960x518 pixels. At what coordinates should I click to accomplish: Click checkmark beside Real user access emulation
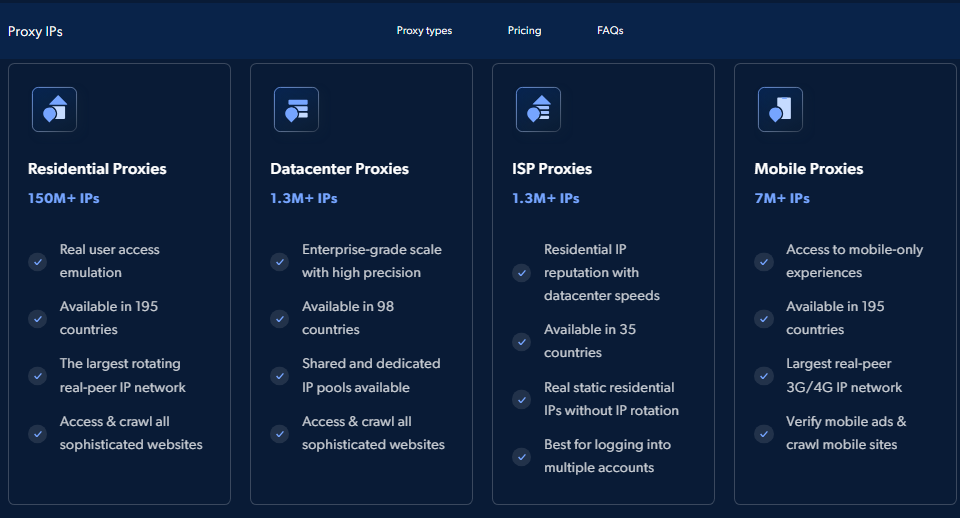[x=38, y=262]
